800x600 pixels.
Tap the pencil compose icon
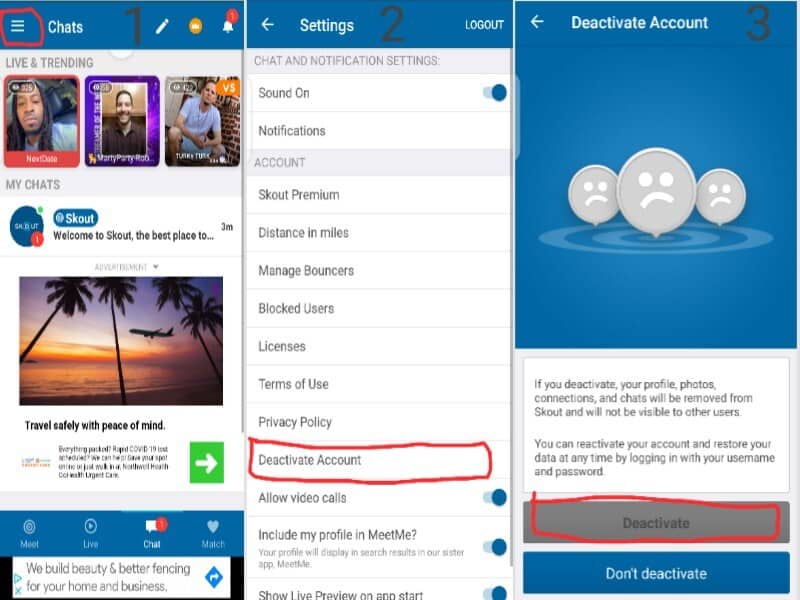pos(162,26)
